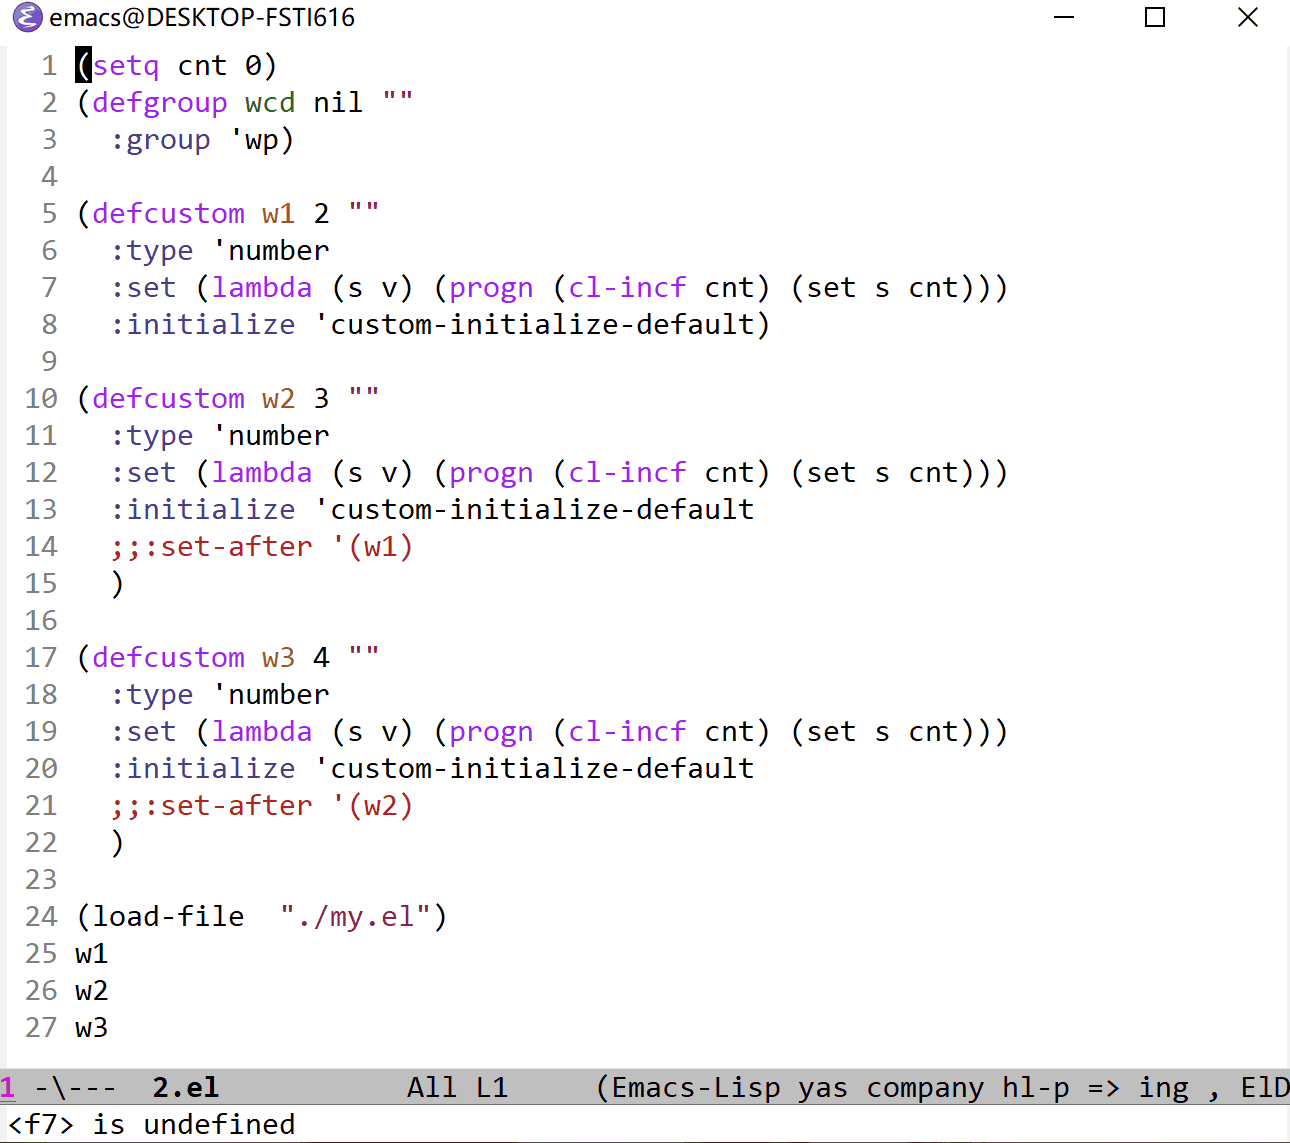Click the 'All' buffer position indicator
Screen dimensions: 1290x1143
point(431,1087)
